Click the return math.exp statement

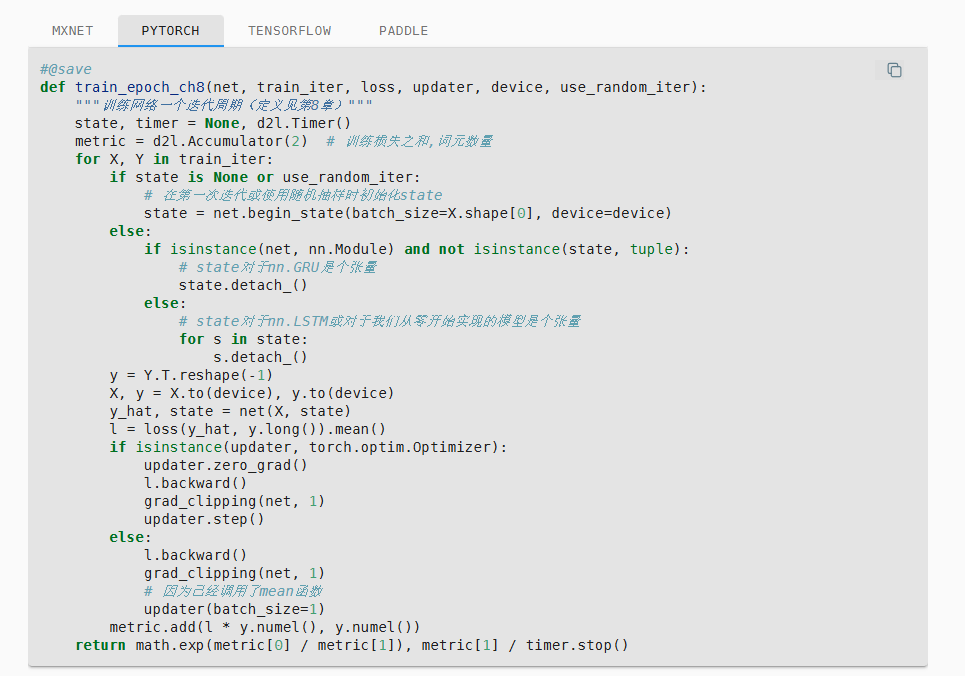352,645
